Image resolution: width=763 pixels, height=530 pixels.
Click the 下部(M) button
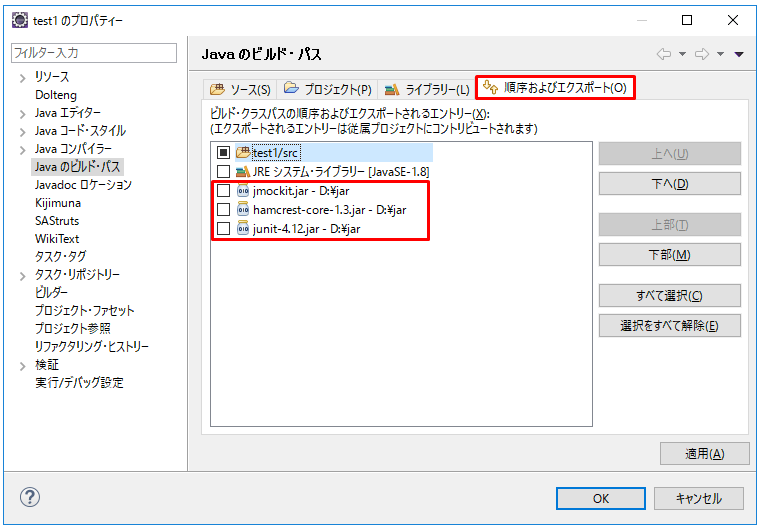pos(670,255)
